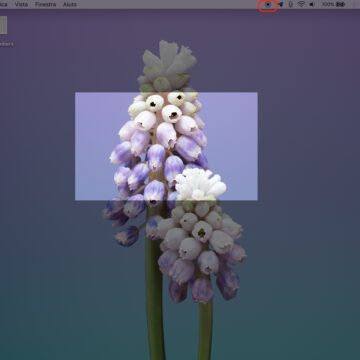Open the Wi-Fi status menu

click(x=301, y=4)
